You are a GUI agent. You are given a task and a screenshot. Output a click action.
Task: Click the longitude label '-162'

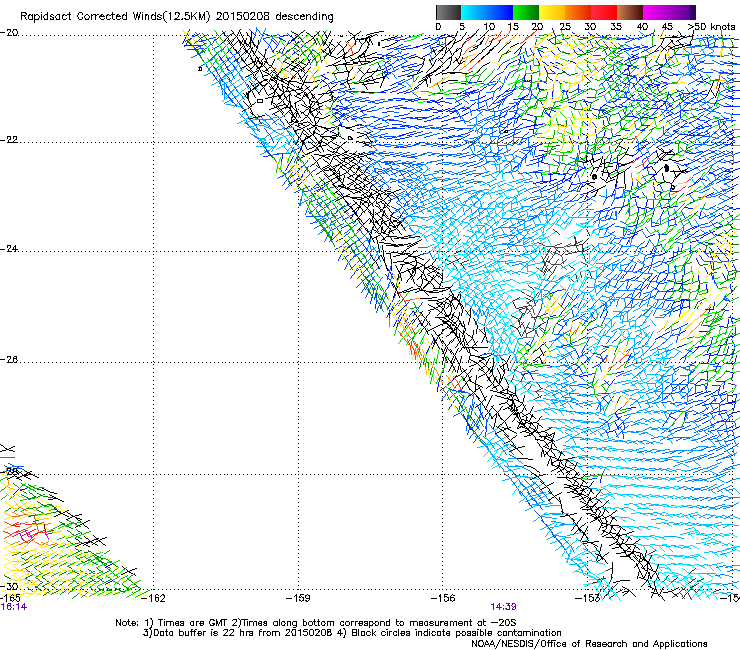[x=153, y=598]
